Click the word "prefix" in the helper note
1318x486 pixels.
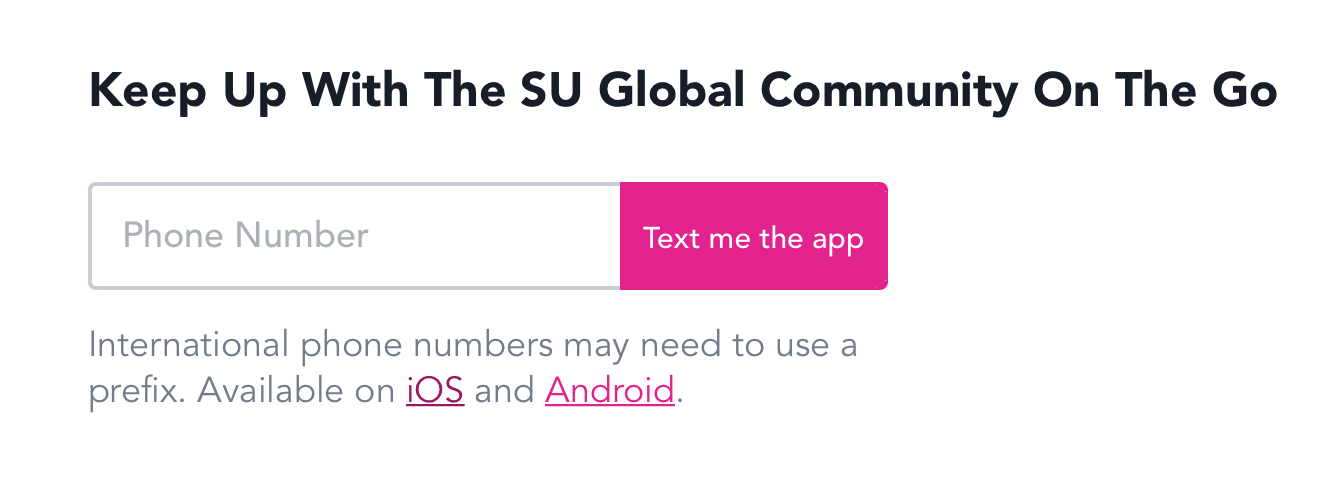[x=135, y=390]
